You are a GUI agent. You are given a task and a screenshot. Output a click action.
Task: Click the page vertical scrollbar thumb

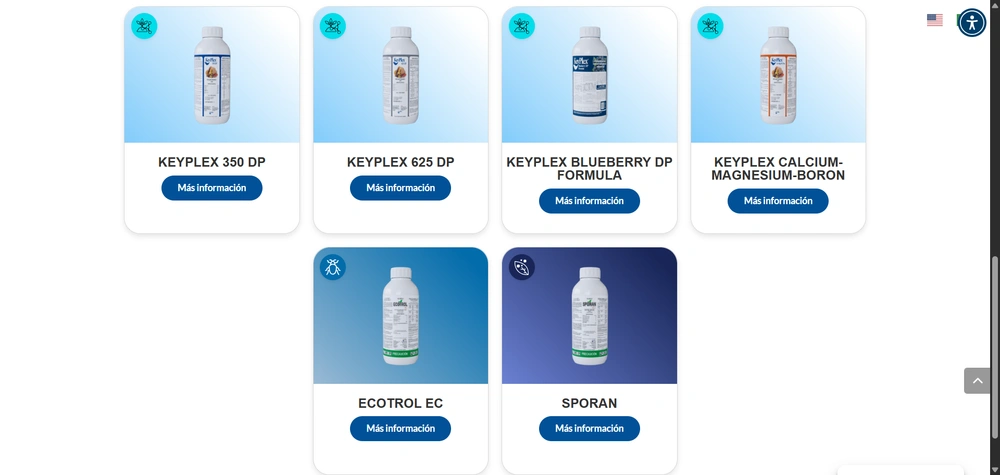point(996,347)
